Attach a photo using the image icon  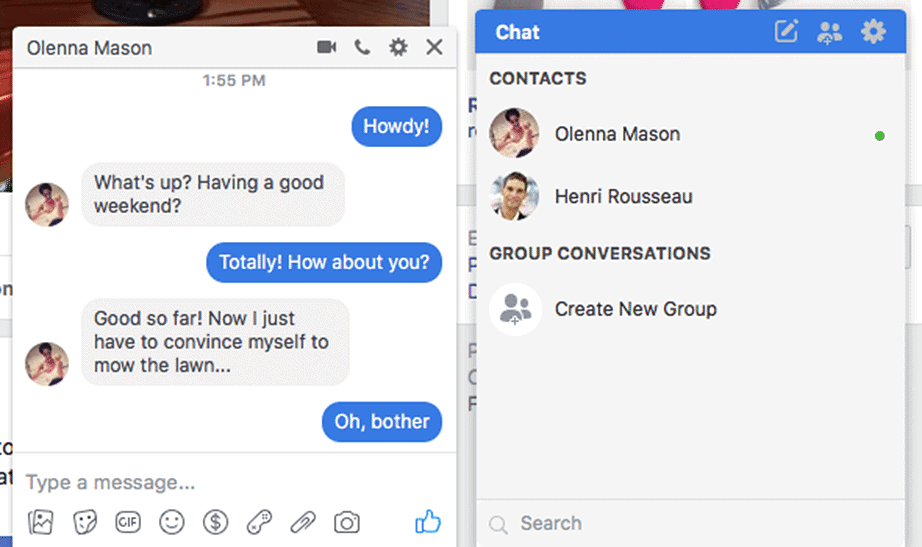pyautogui.click(x=41, y=521)
